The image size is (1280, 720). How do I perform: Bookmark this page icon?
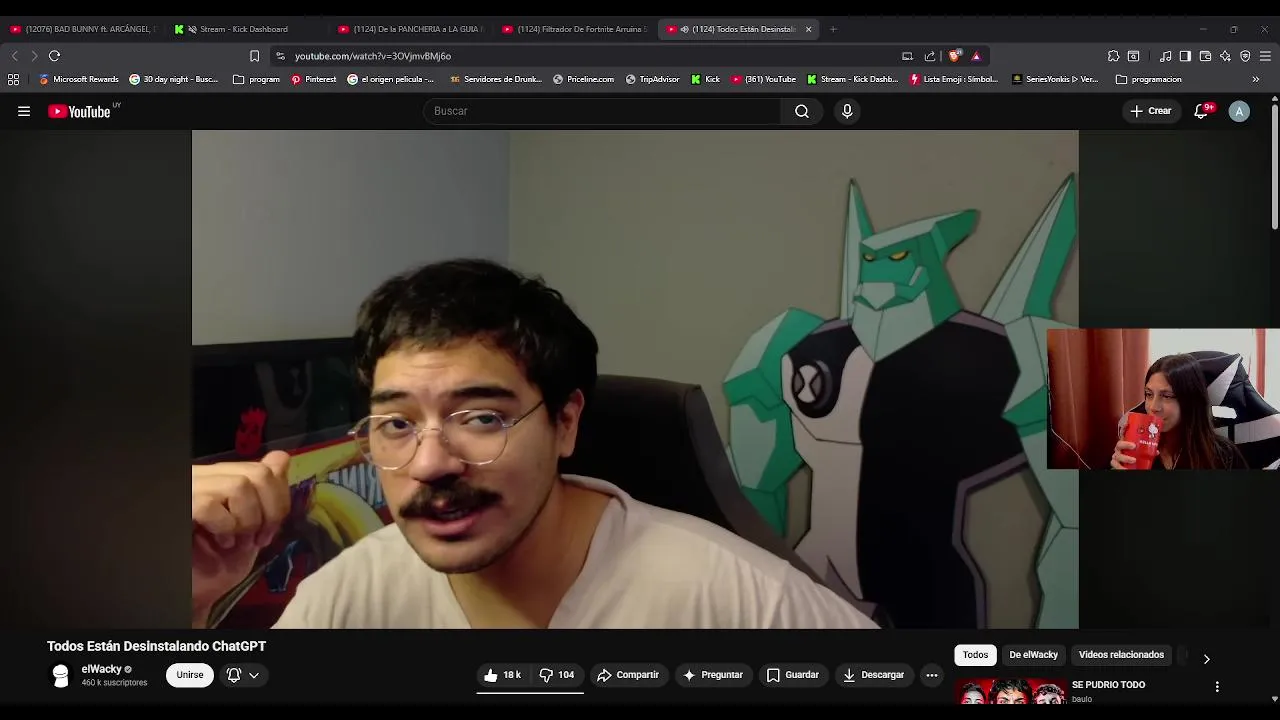click(254, 56)
